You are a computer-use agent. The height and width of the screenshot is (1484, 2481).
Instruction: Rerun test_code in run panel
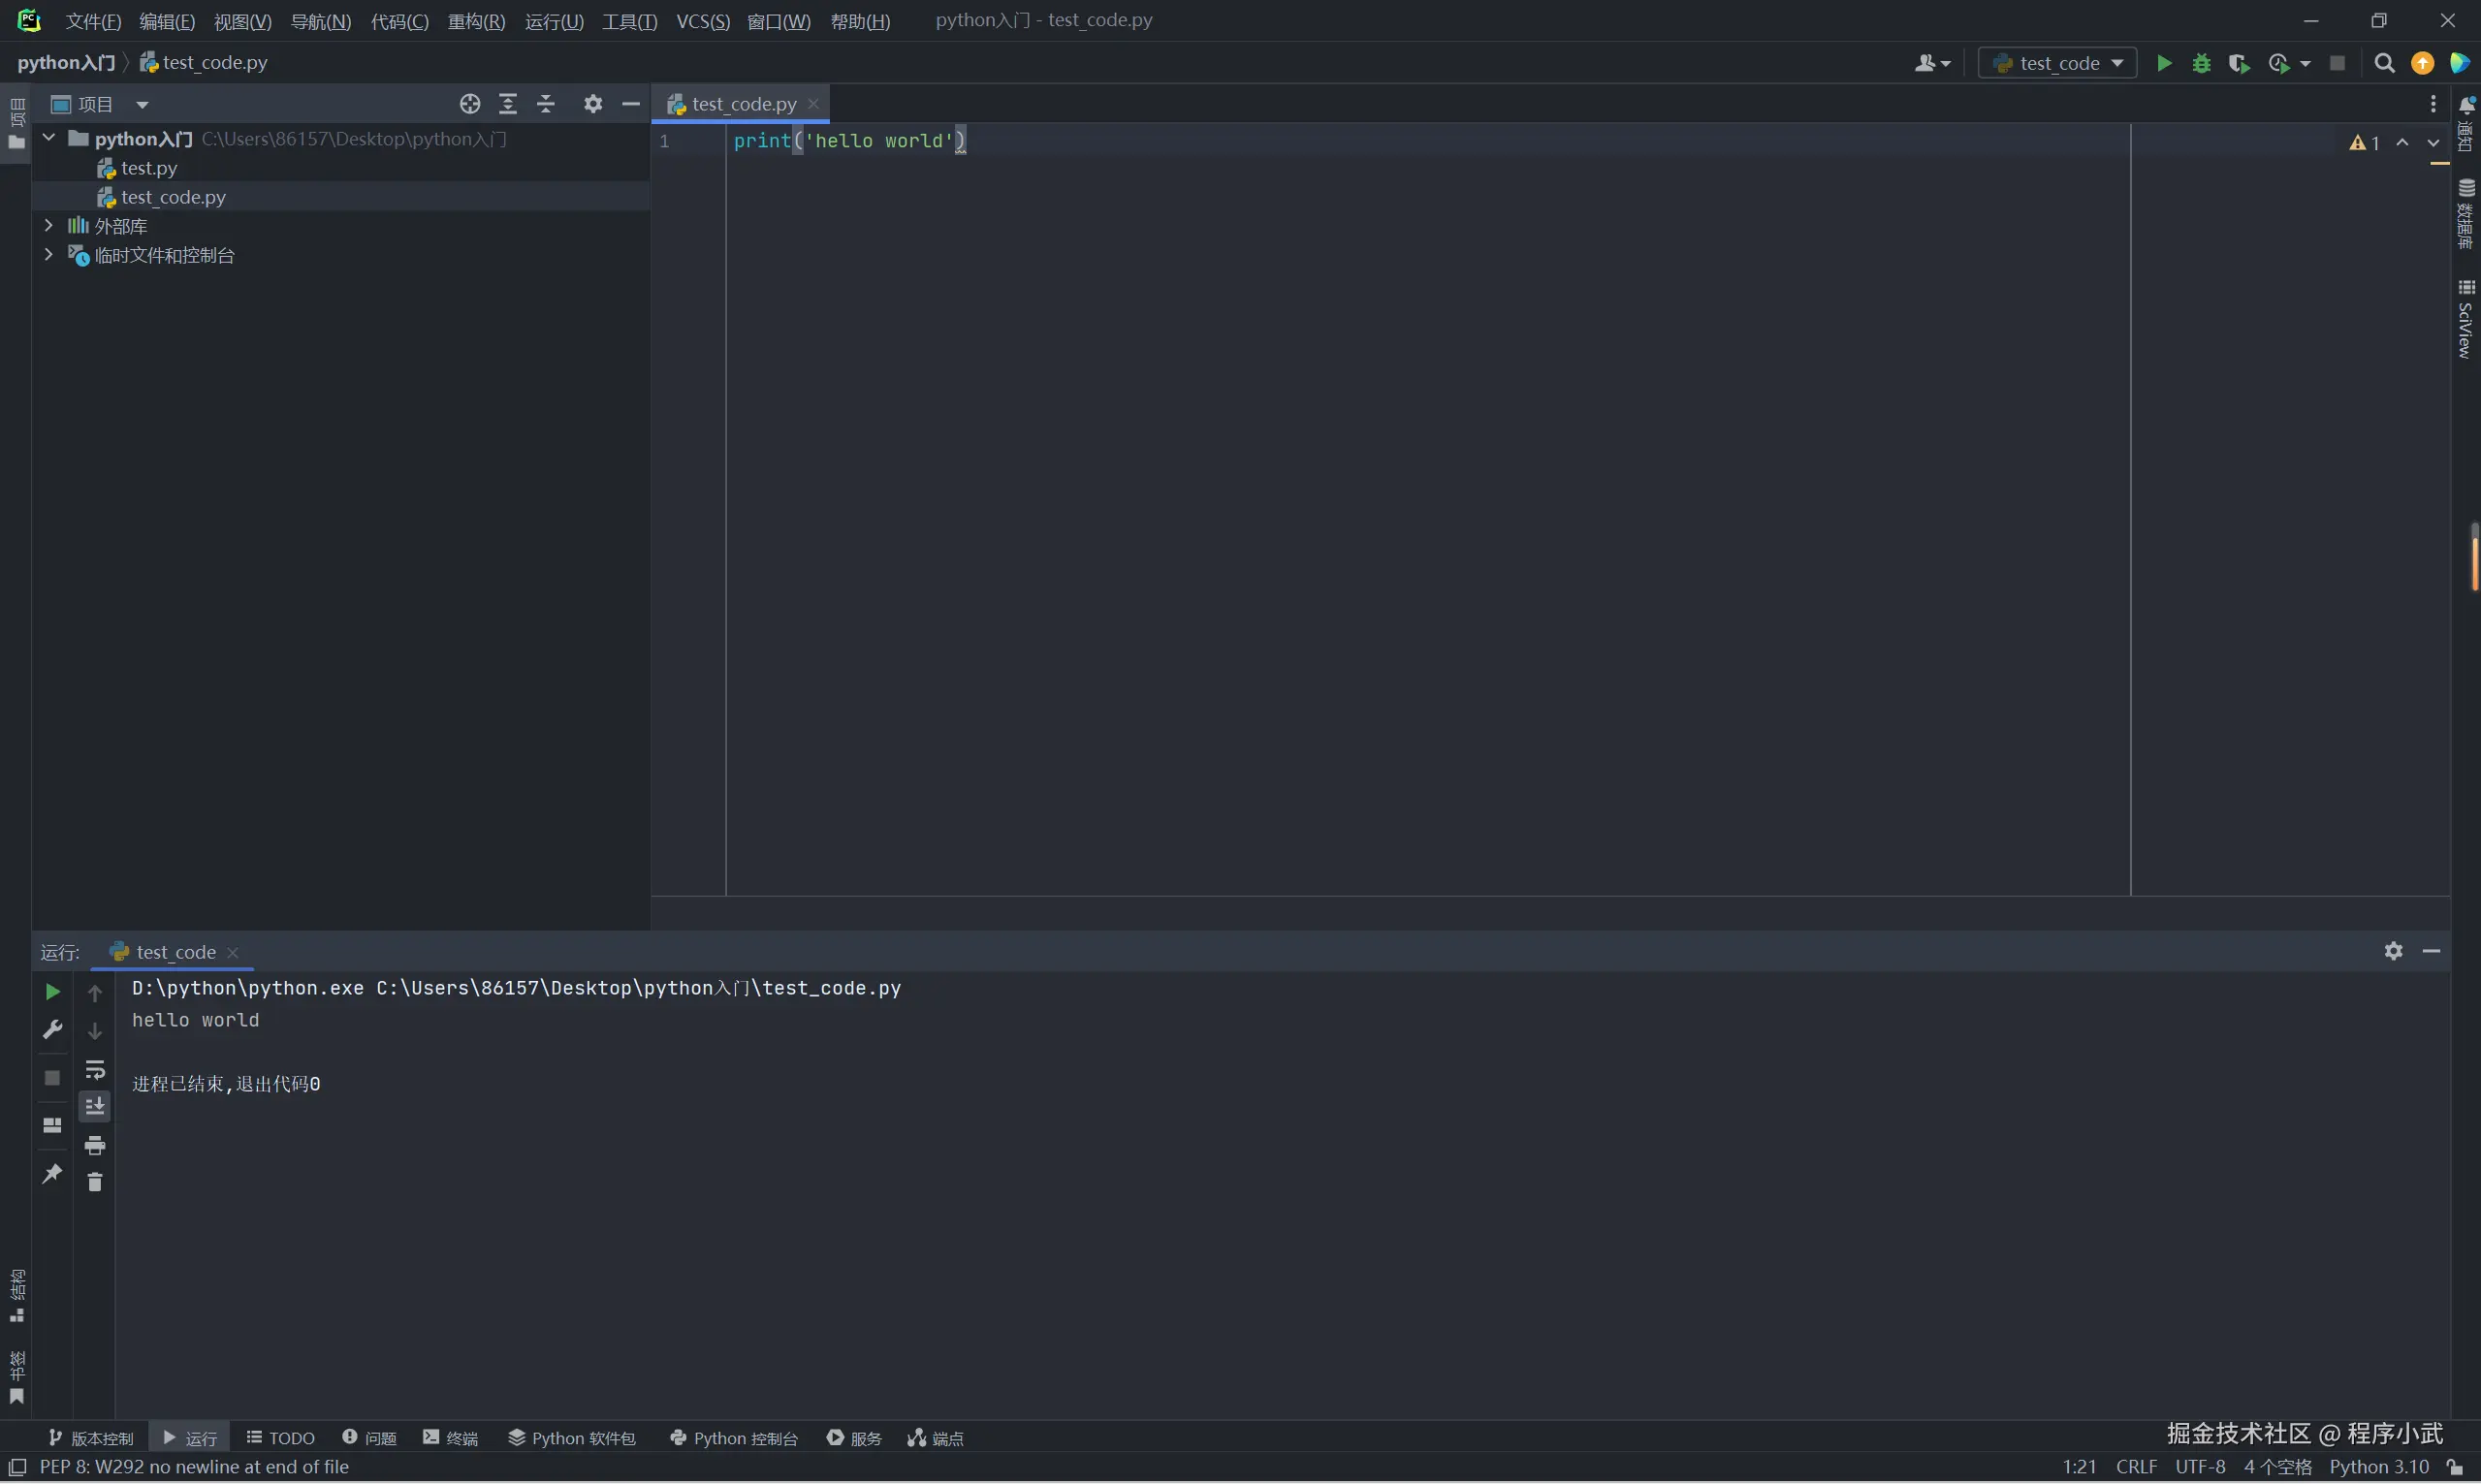coord(52,992)
